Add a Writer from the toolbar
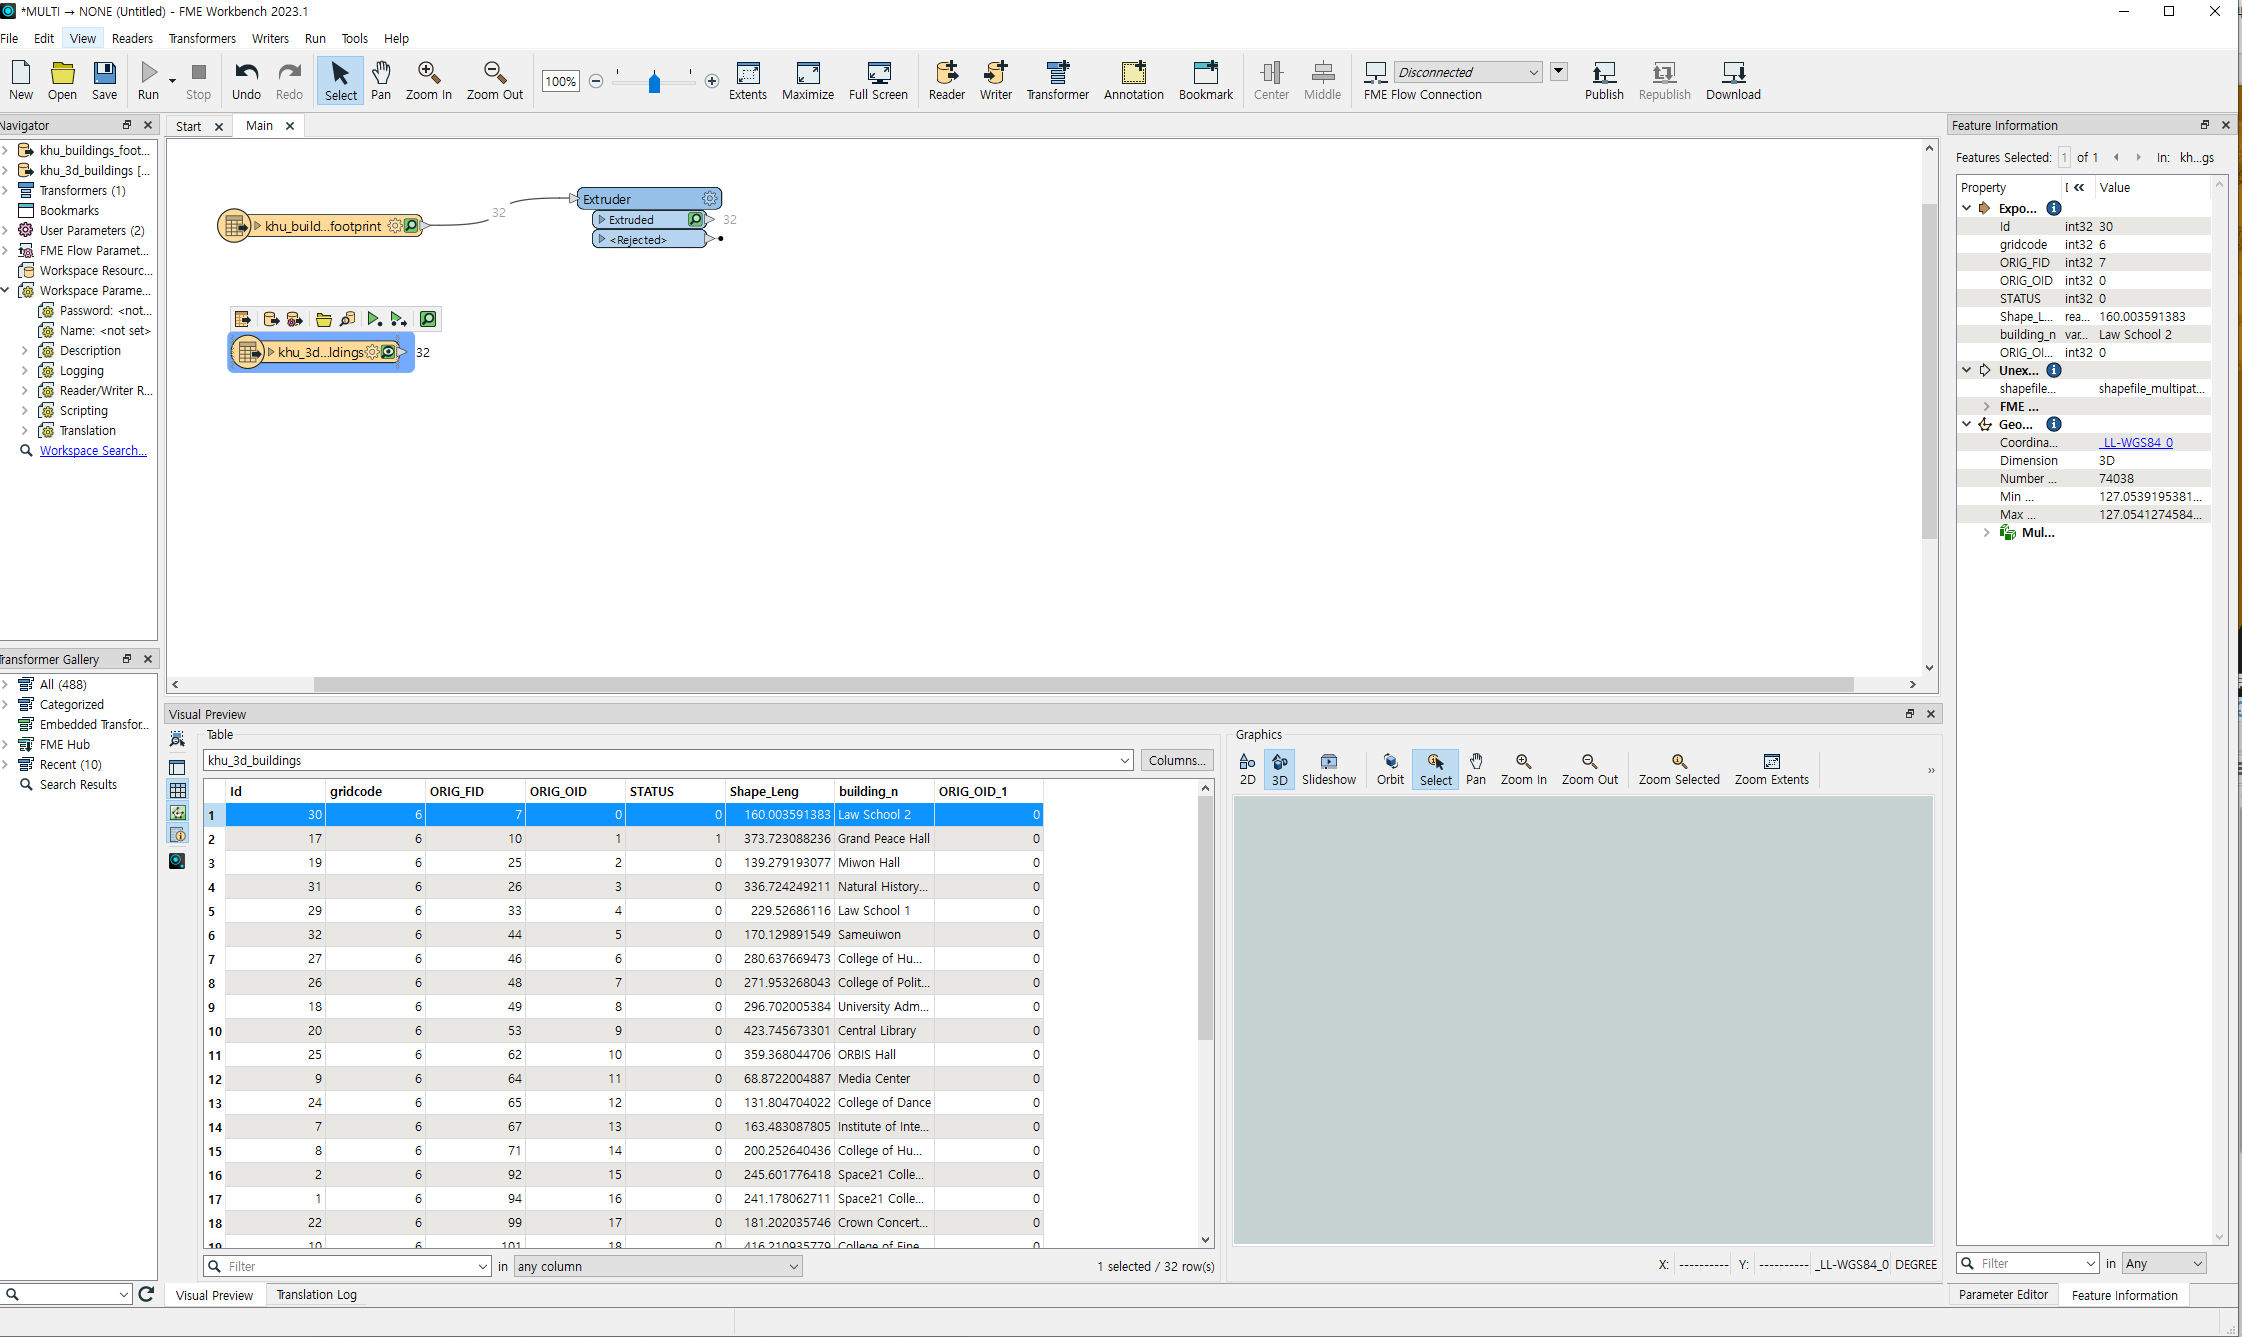 point(995,80)
